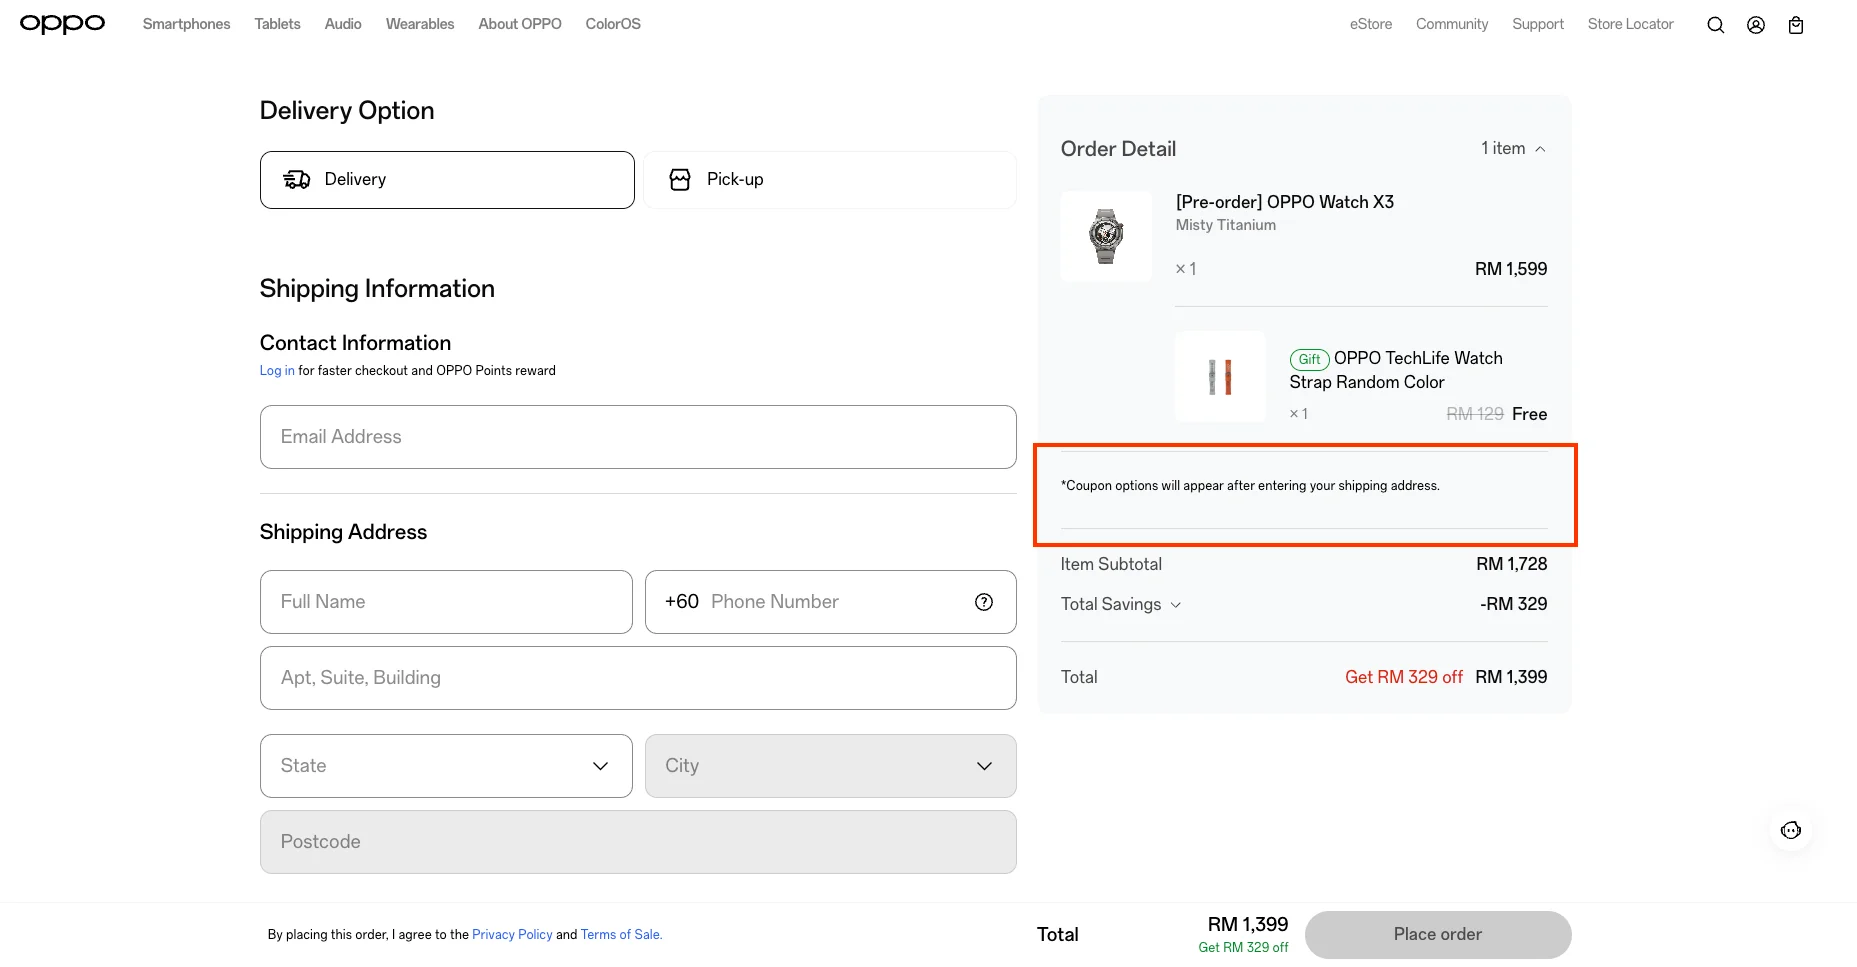Select the Delivery option

click(x=447, y=180)
